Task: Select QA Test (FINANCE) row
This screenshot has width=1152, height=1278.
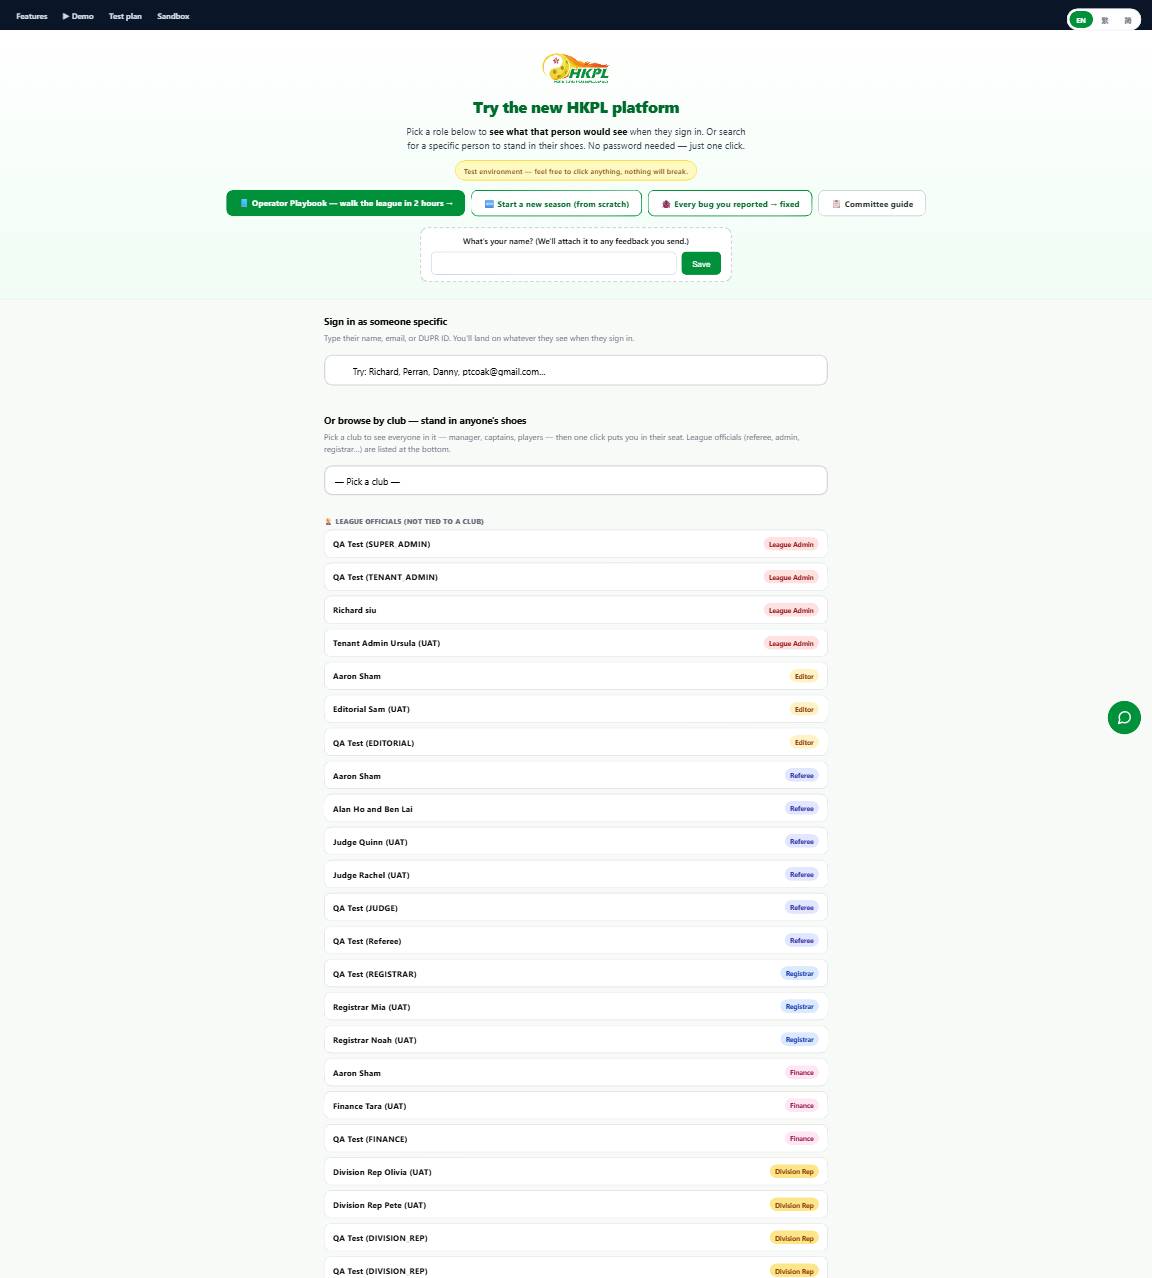Action: tap(576, 1139)
